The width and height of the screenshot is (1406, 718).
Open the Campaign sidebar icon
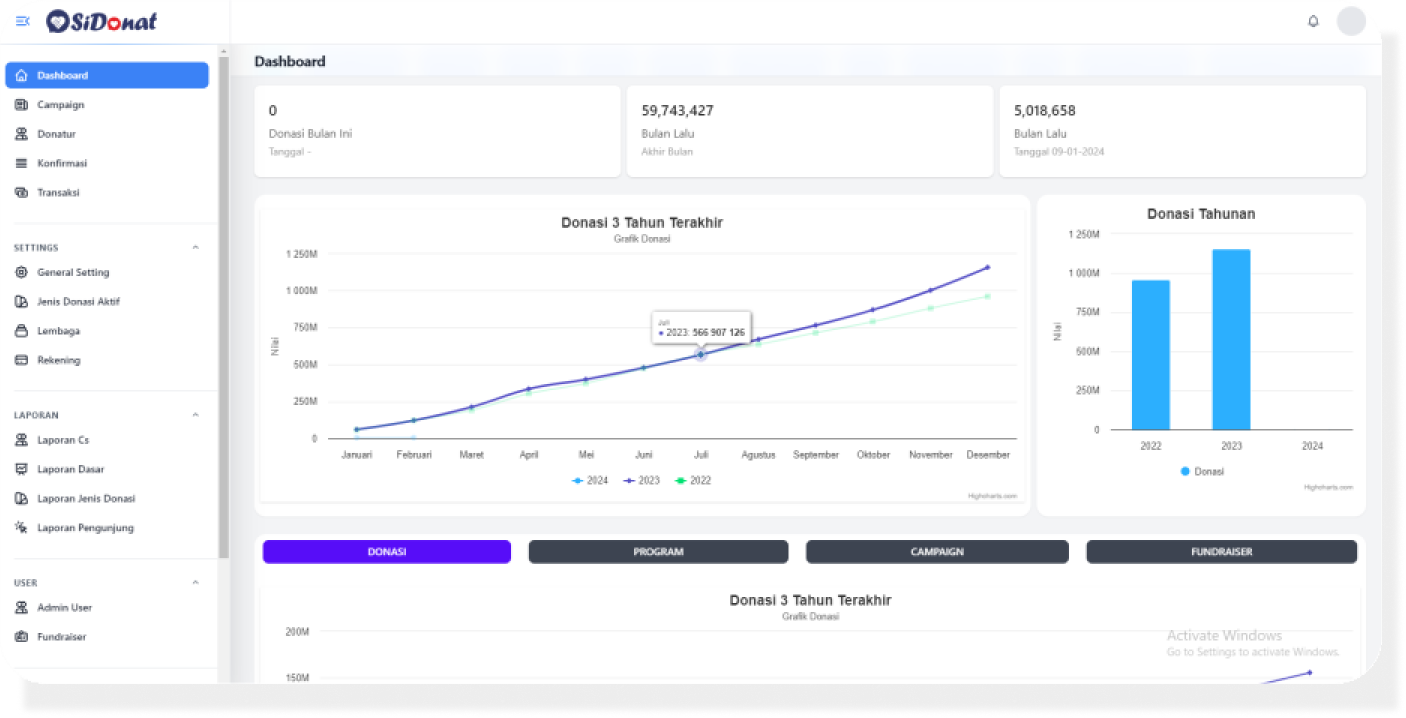pyautogui.click(x=21, y=105)
